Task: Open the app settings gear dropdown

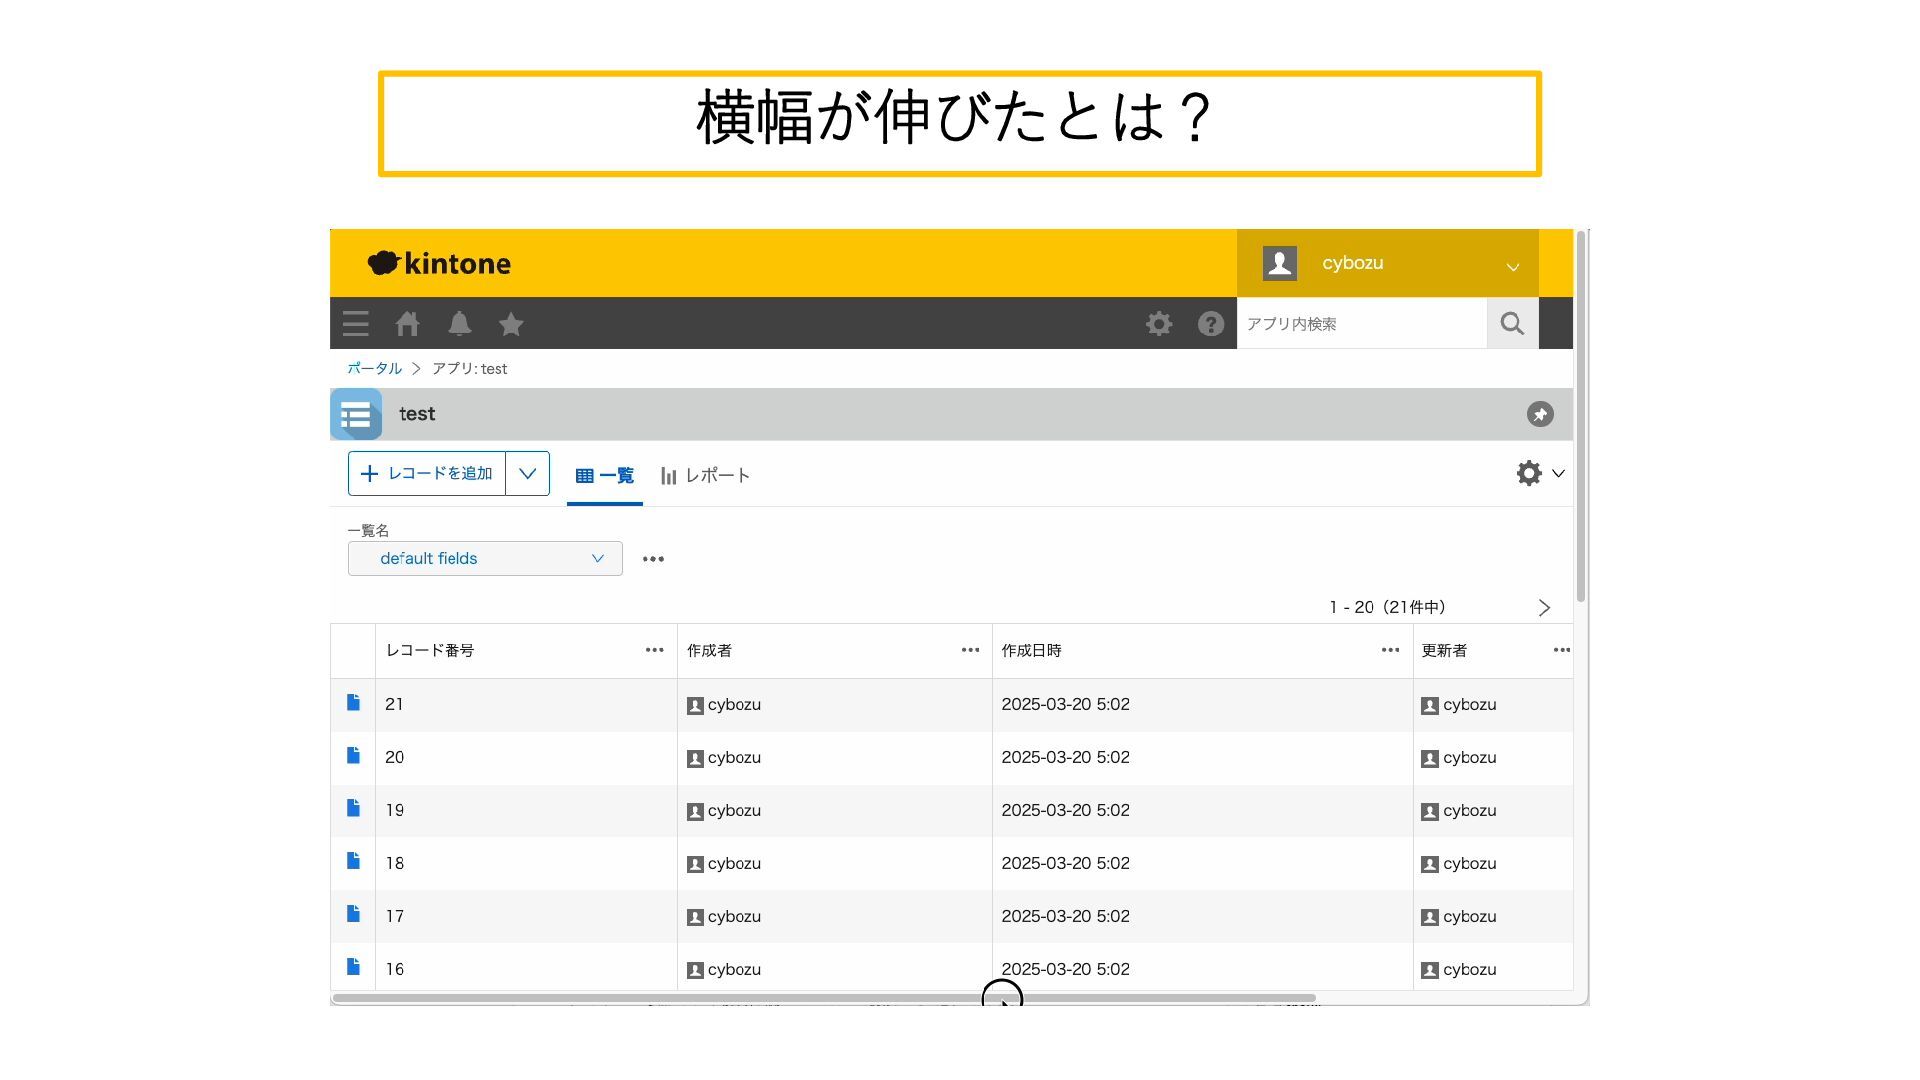Action: (1539, 474)
